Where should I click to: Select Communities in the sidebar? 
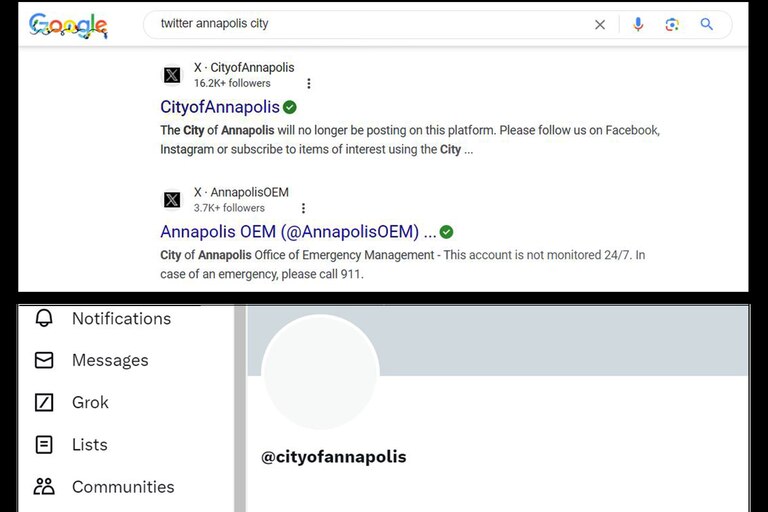[x=123, y=487]
